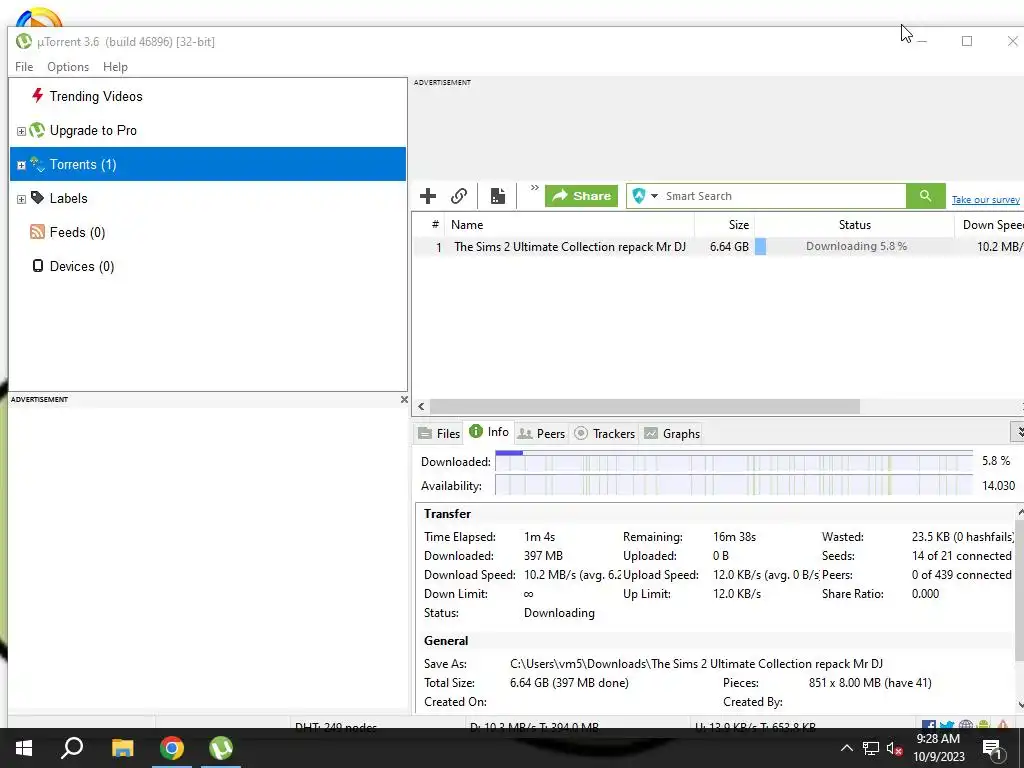Sort by the # column header
Viewport: 1024px width, 768px height.
(435, 225)
